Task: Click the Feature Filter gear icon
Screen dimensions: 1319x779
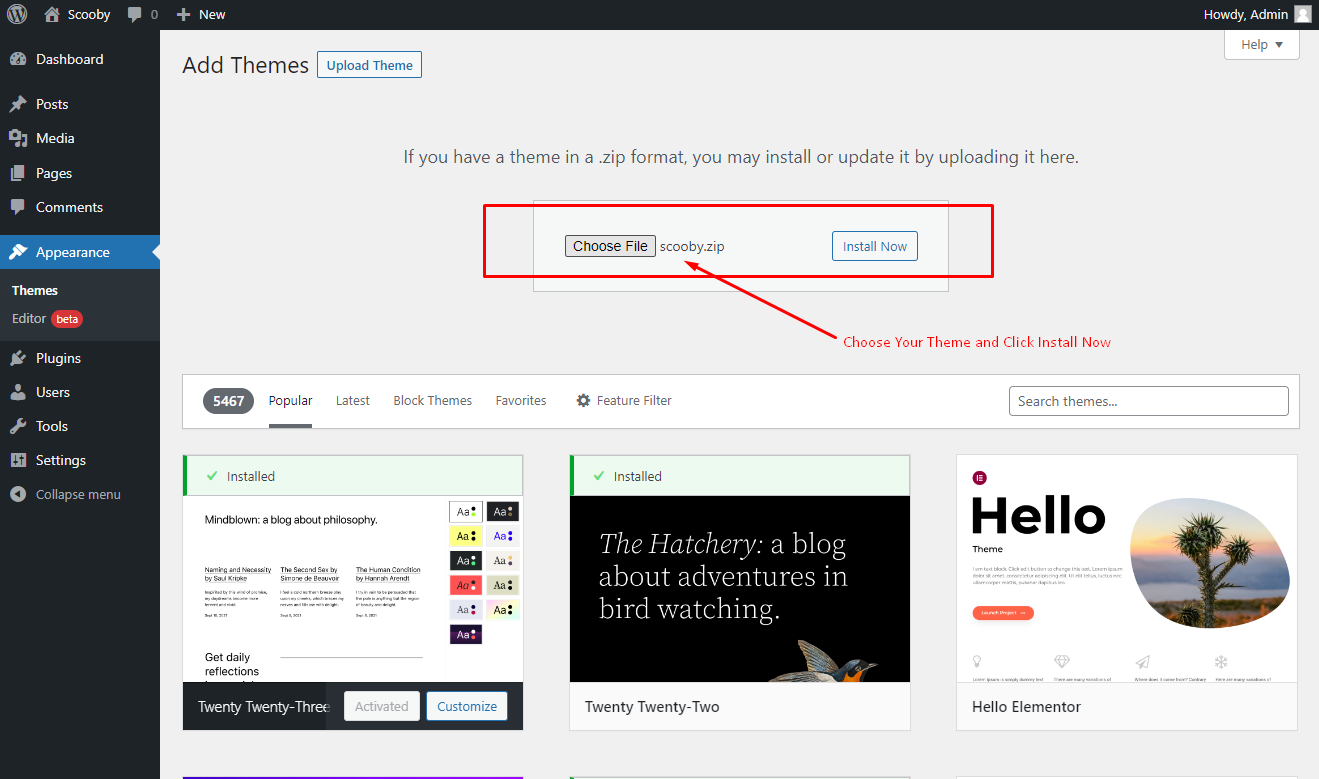Action: [x=583, y=400]
